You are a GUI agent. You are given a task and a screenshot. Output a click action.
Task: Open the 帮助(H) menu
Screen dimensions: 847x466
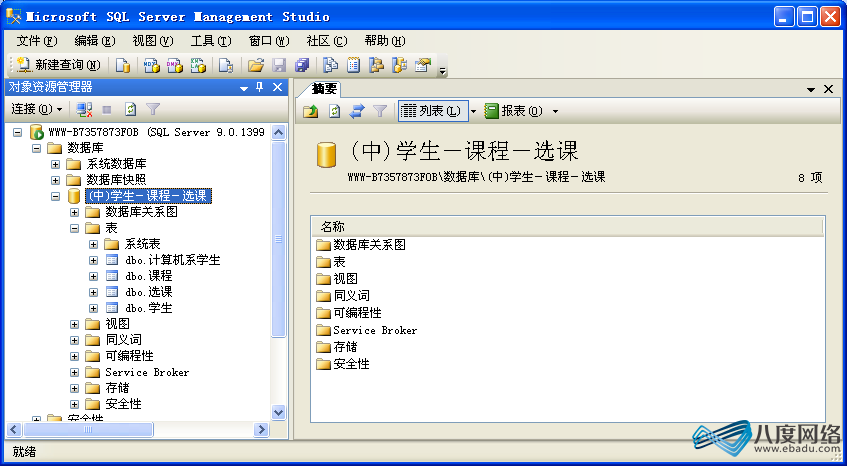385,41
